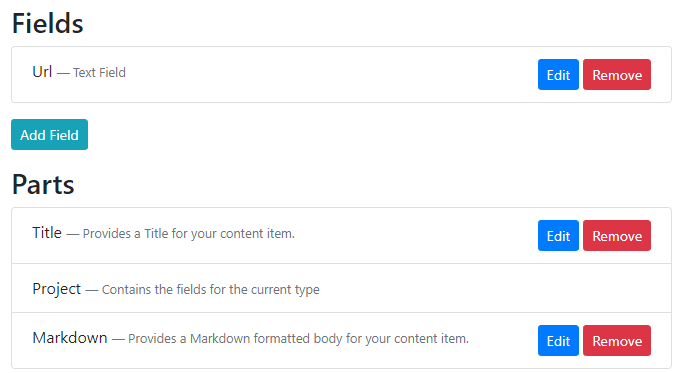Remove the Url text field
The image size is (685, 373).
click(617, 75)
